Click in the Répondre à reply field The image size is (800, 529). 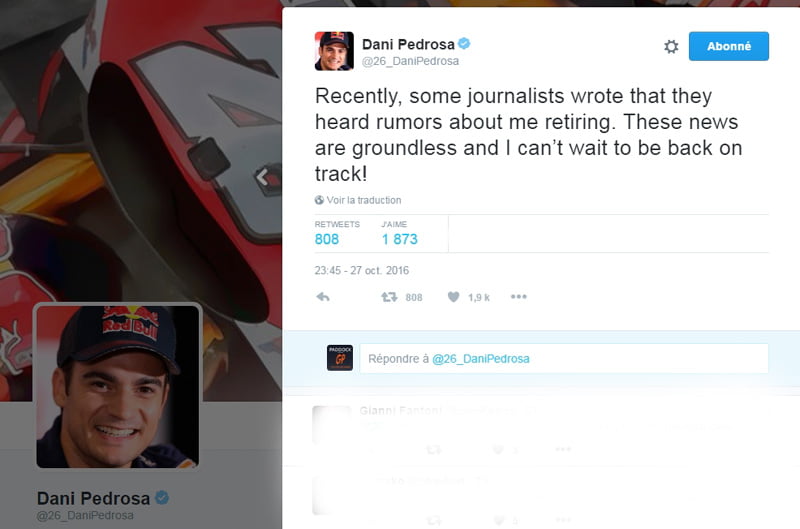564,359
